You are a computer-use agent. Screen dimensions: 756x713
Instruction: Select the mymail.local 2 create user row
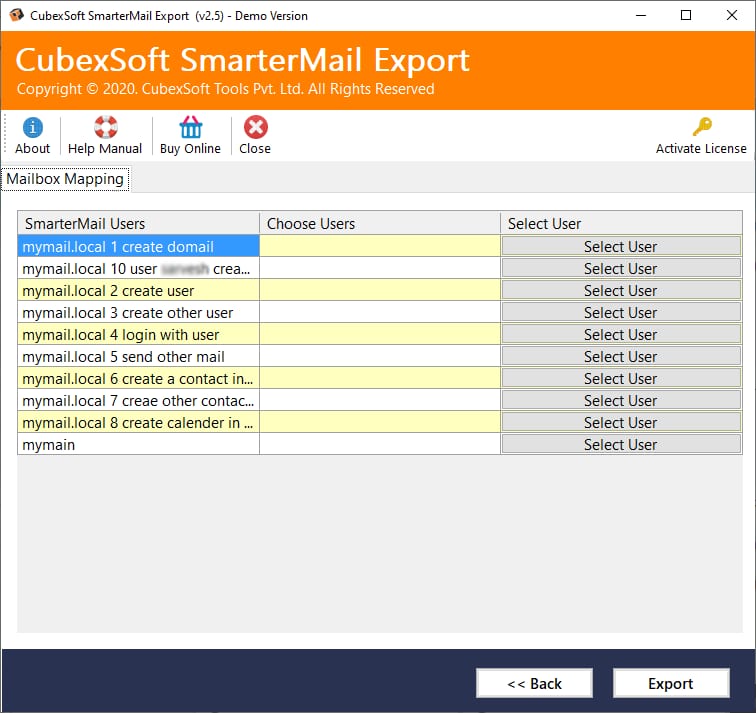click(138, 291)
